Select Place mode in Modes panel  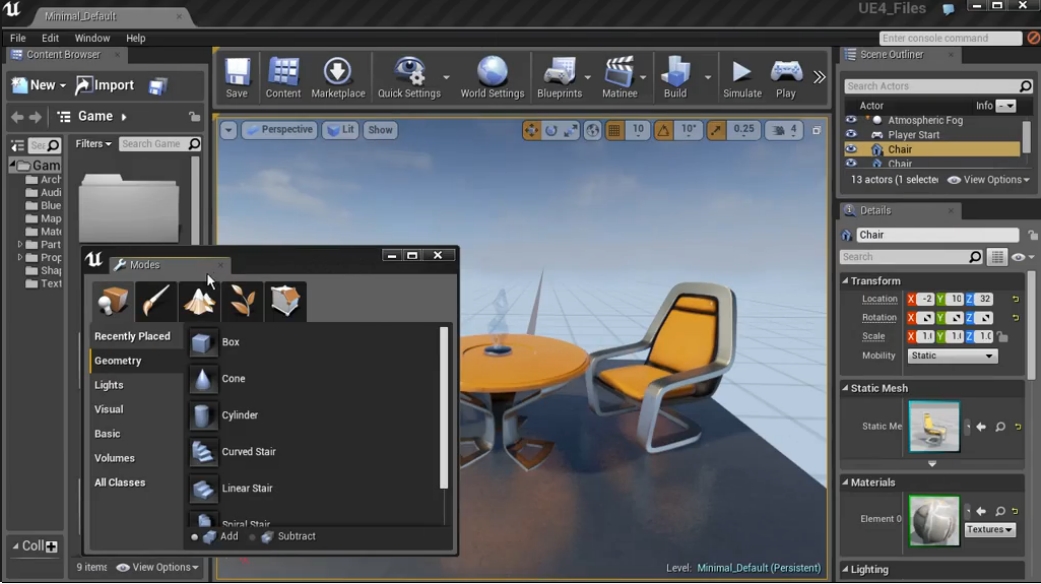tap(112, 301)
